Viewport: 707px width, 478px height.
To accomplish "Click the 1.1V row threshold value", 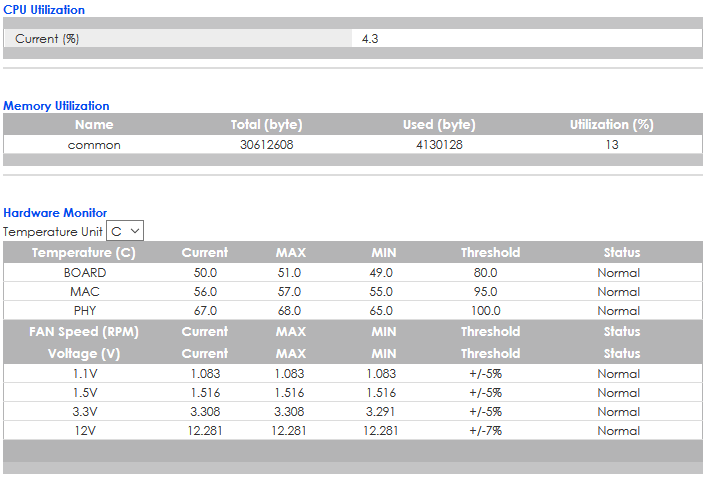I will (485, 373).
